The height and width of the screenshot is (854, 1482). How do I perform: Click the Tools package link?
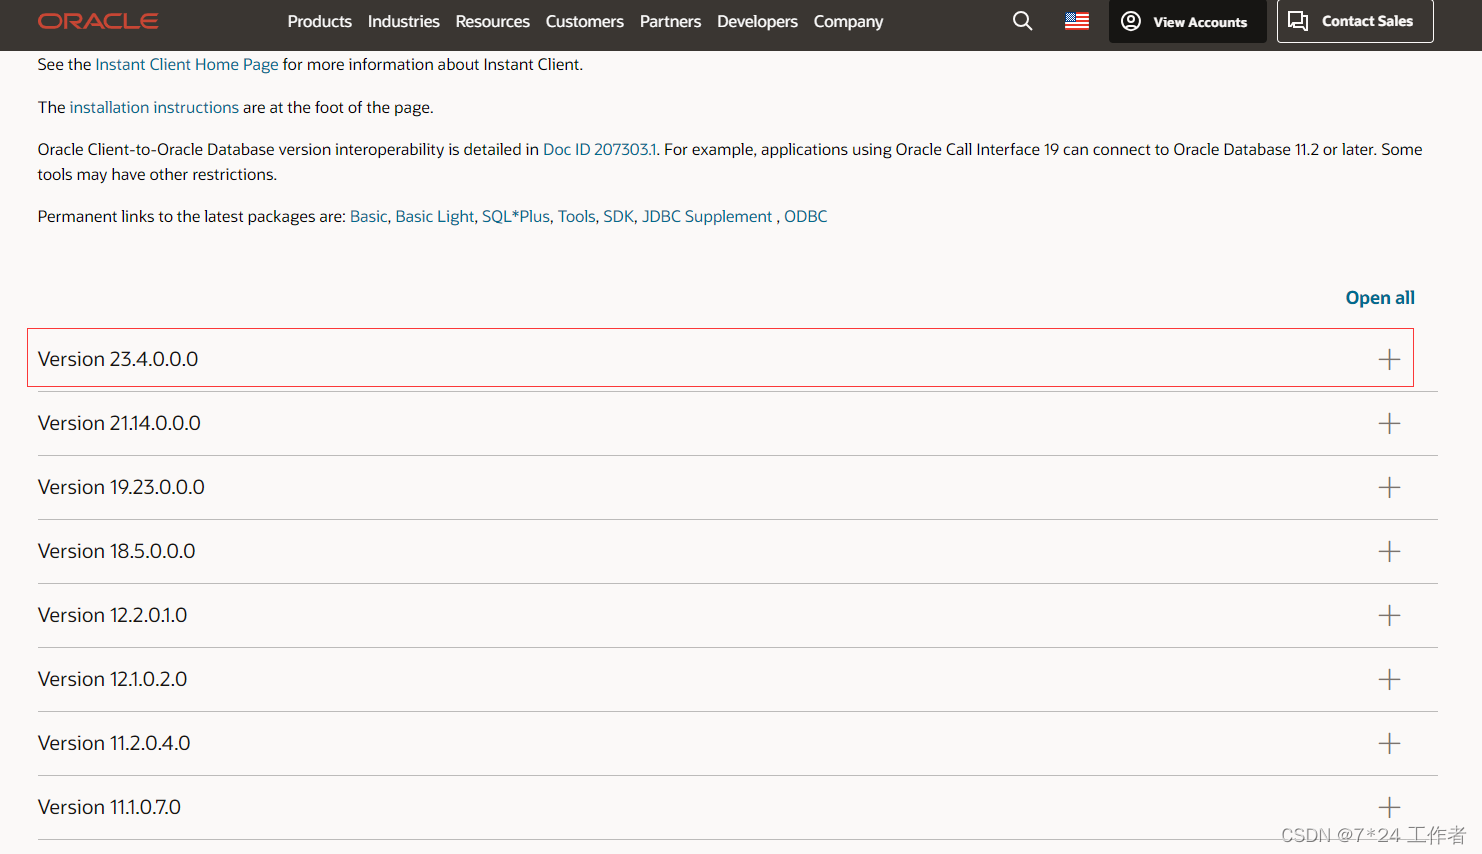tap(576, 216)
